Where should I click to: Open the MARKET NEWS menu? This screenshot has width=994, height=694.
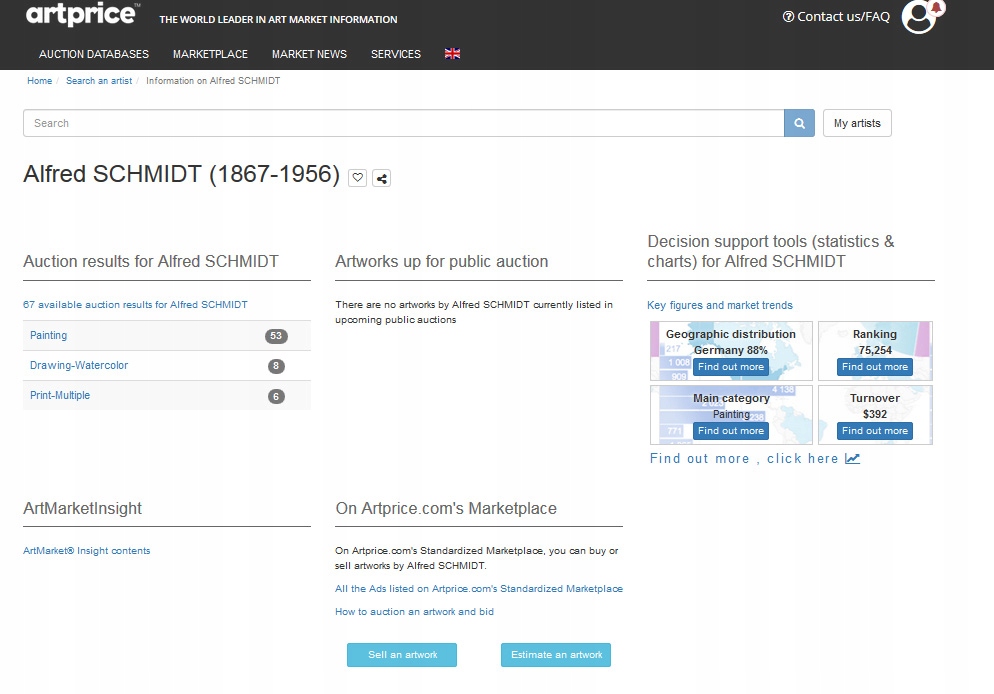[309, 54]
